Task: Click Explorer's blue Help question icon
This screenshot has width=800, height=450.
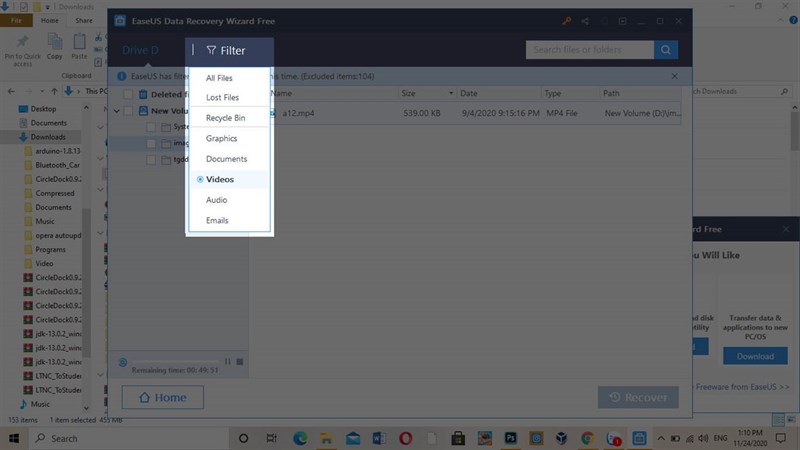Action: tap(793, 20)
